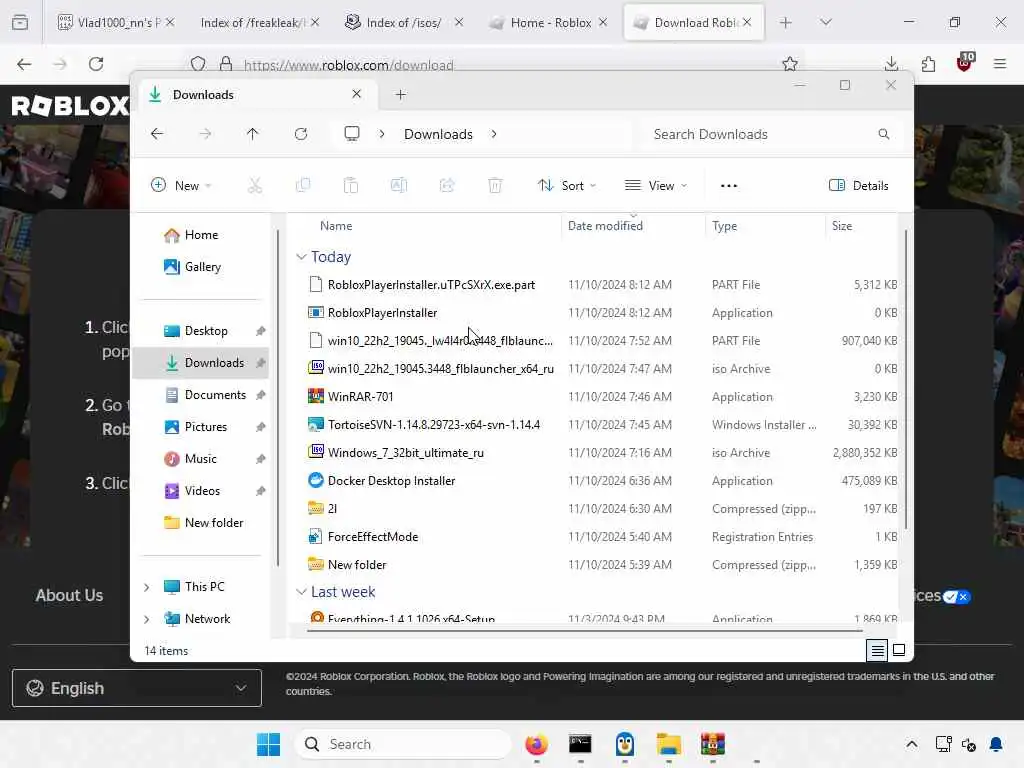Collapse the Today group
The height and width of the screenshot is (768, 1024).
[301, 257]
